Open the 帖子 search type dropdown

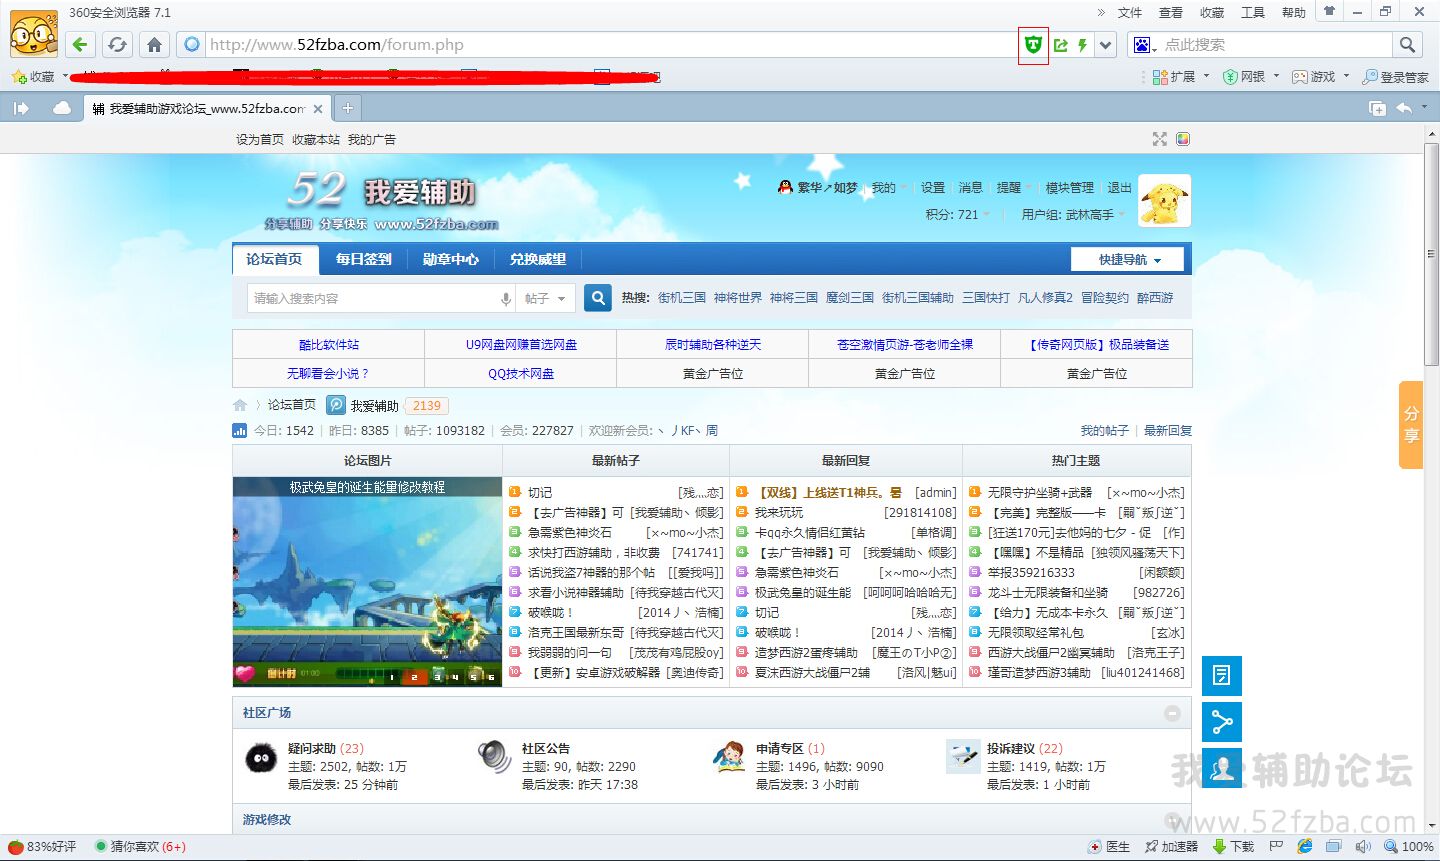546,298
